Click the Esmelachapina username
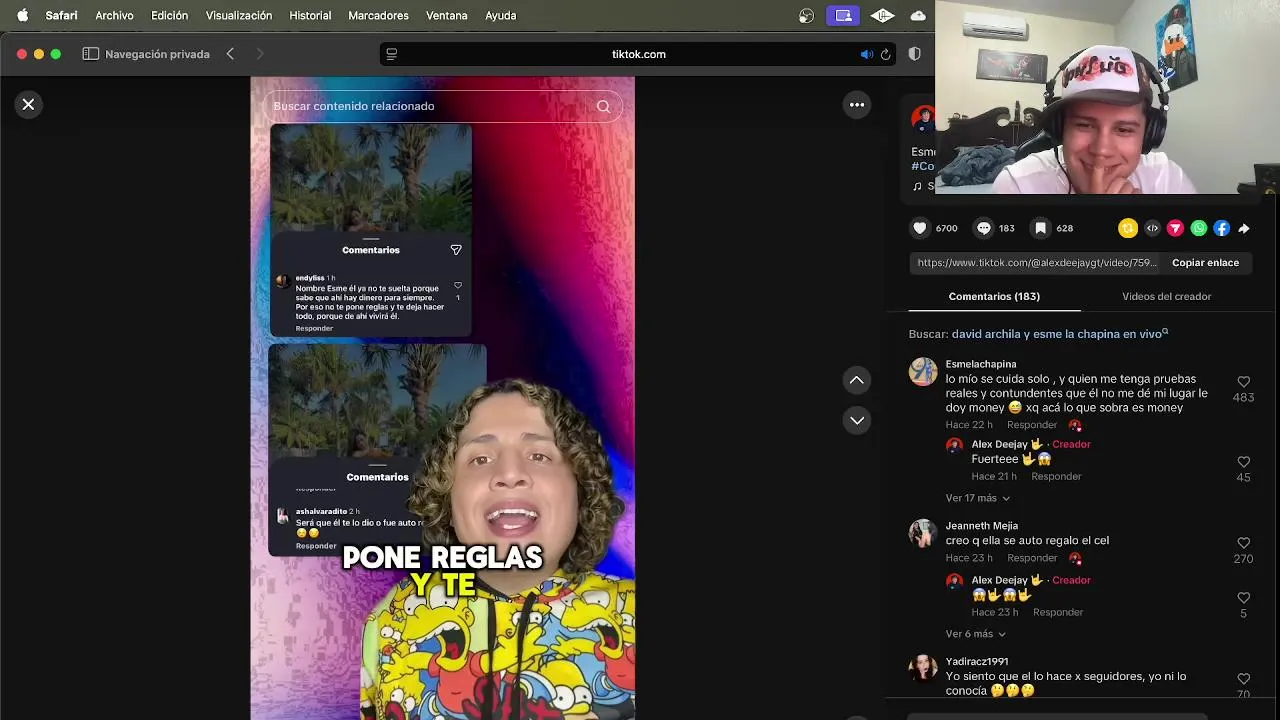1280x720 pixels. click(980, 364)
